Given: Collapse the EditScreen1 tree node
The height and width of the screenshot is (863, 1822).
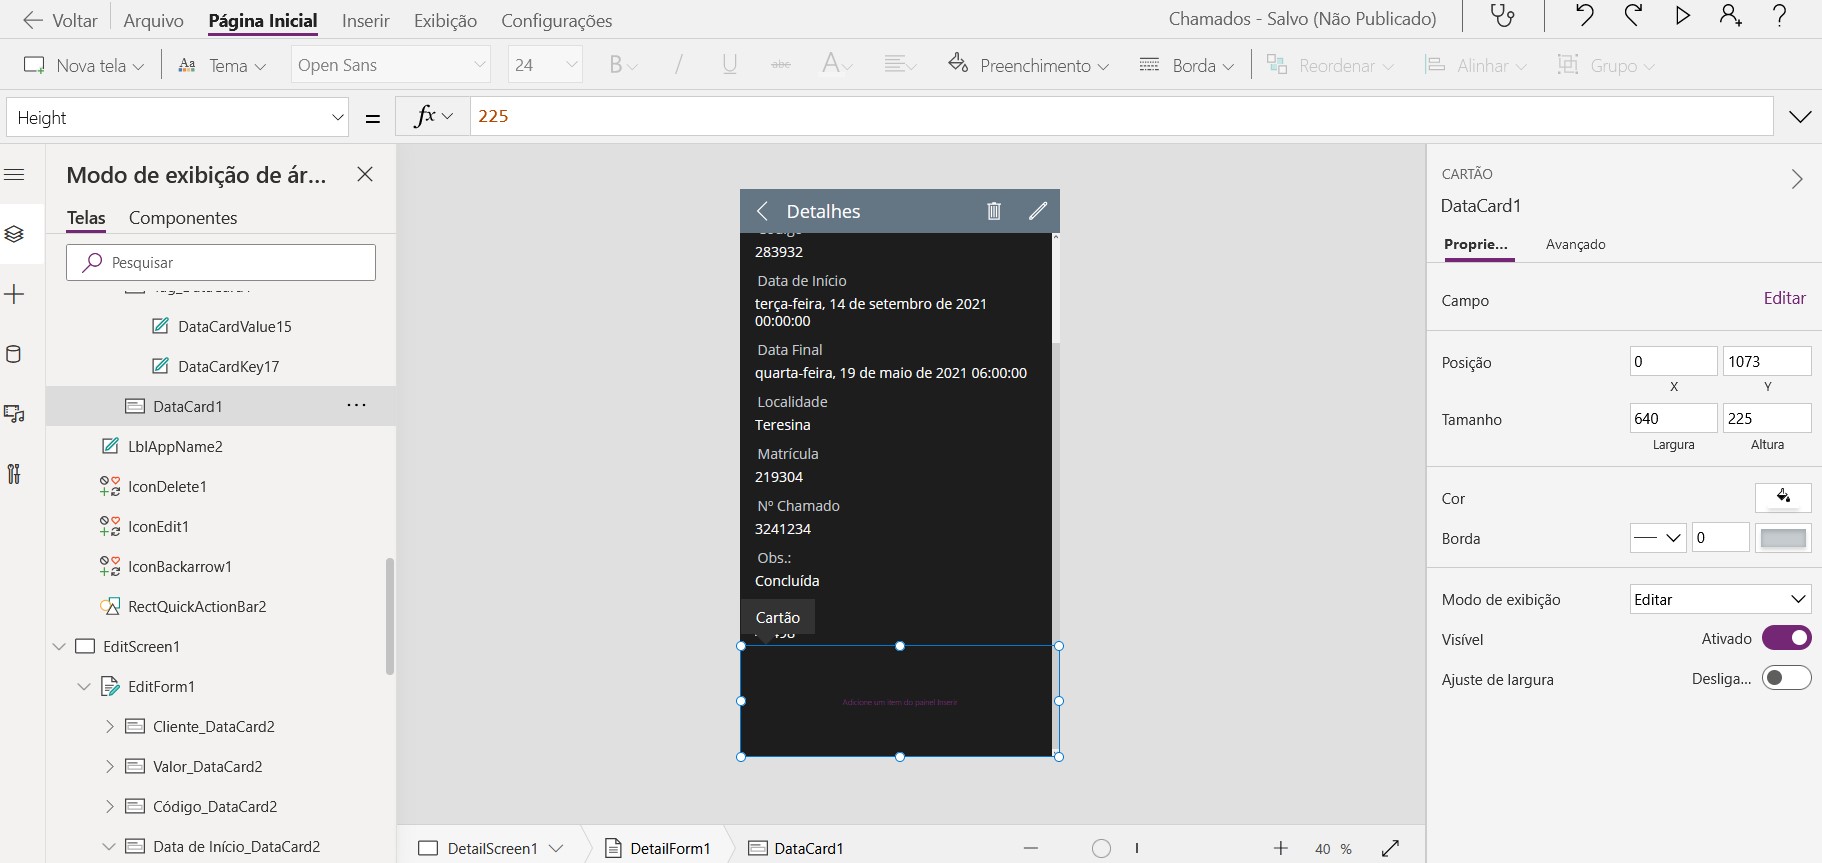Looking at the screenshot, I should (60, 647).
